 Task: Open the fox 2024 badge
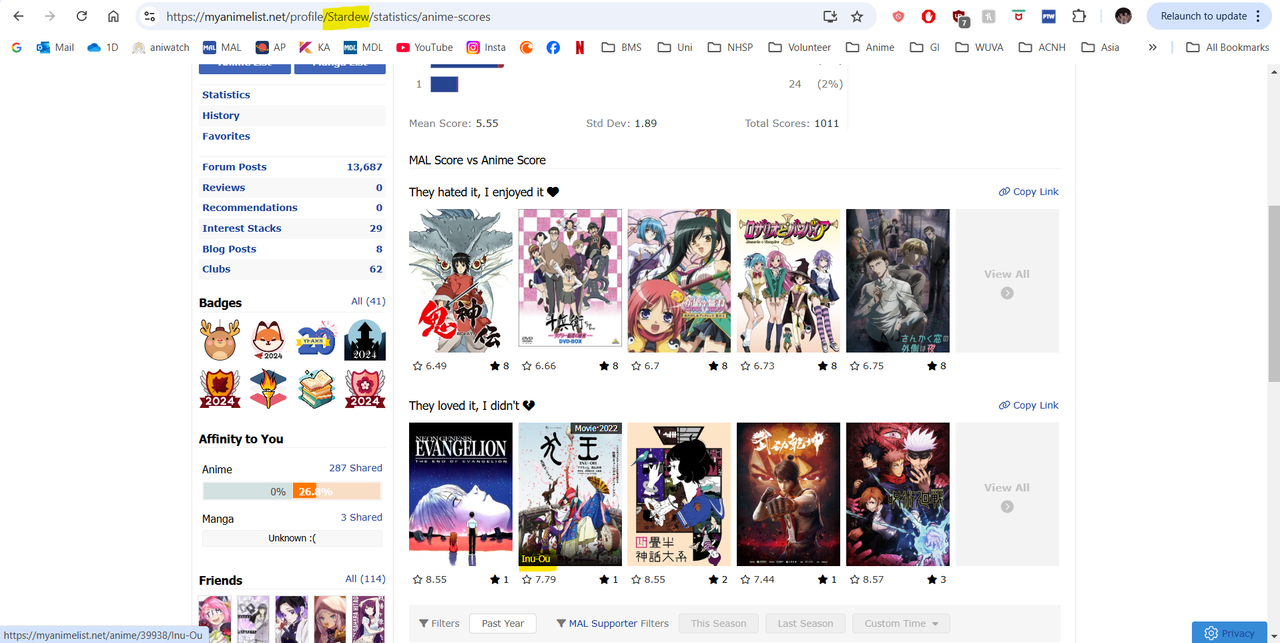click(268, 340)
